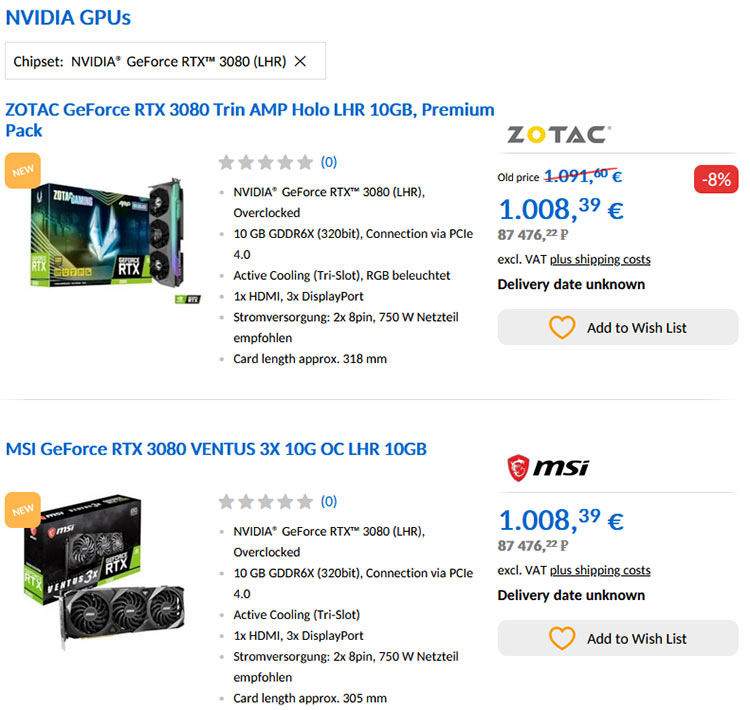Open ZOTAC review count (0)
This screenshot has width=750, height=710.
329,162
